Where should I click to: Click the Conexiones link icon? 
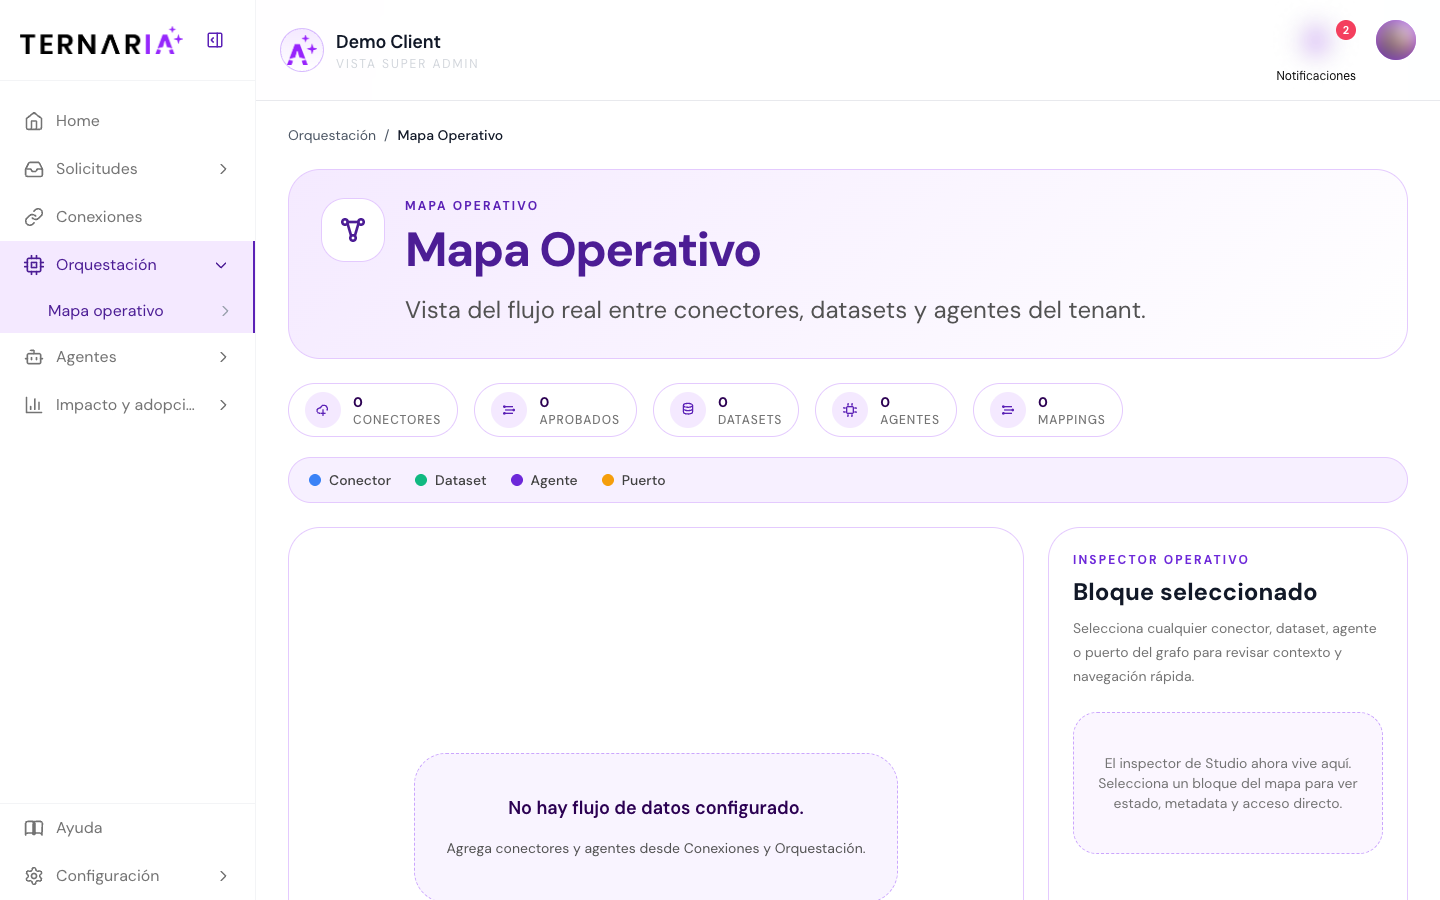[34, 217]
